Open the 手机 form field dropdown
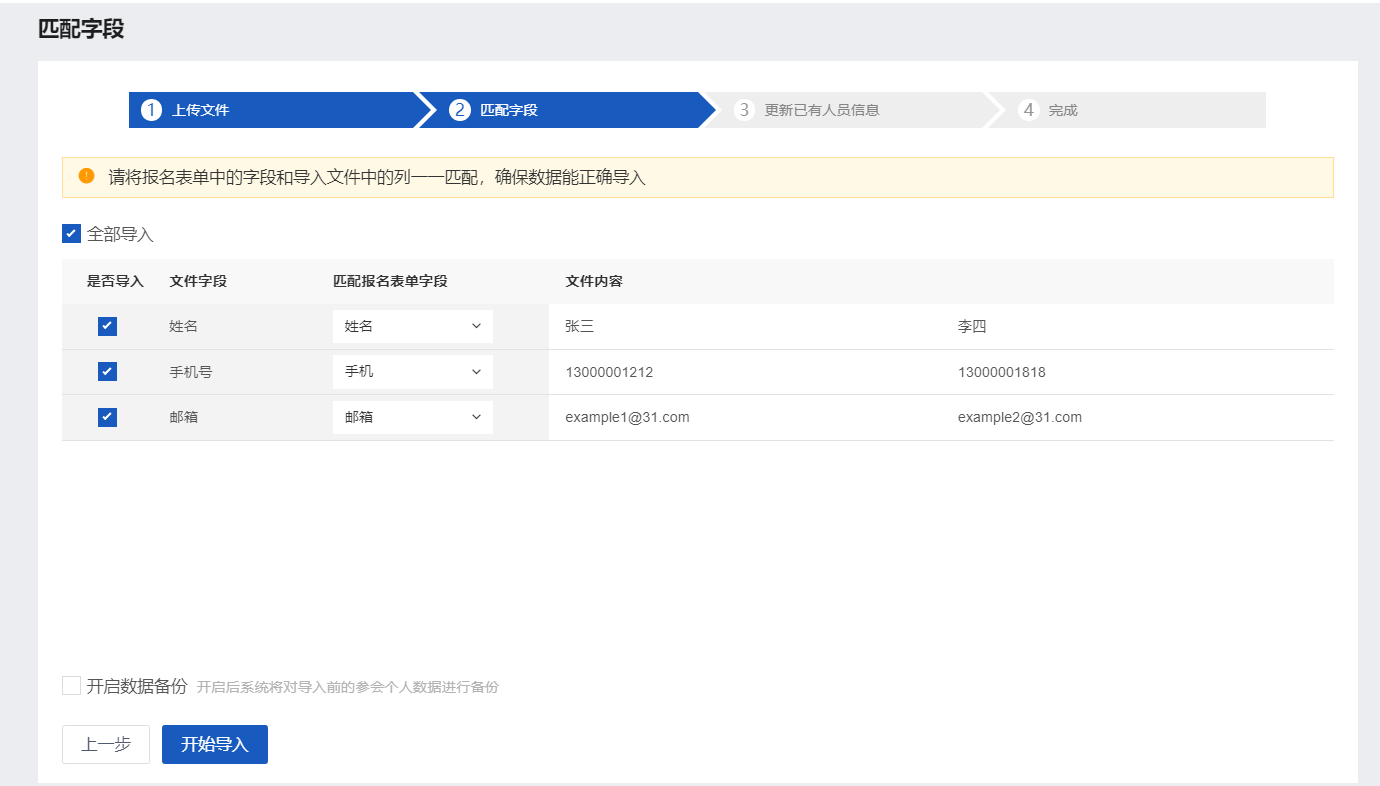Screen dimensions: 1380x786 [412, 371]
